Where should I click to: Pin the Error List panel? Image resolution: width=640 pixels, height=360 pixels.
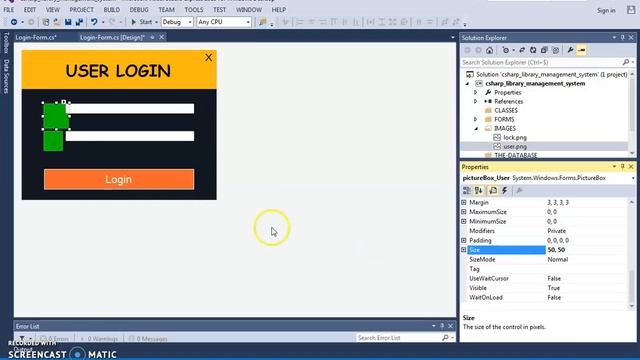coord(442,326)
